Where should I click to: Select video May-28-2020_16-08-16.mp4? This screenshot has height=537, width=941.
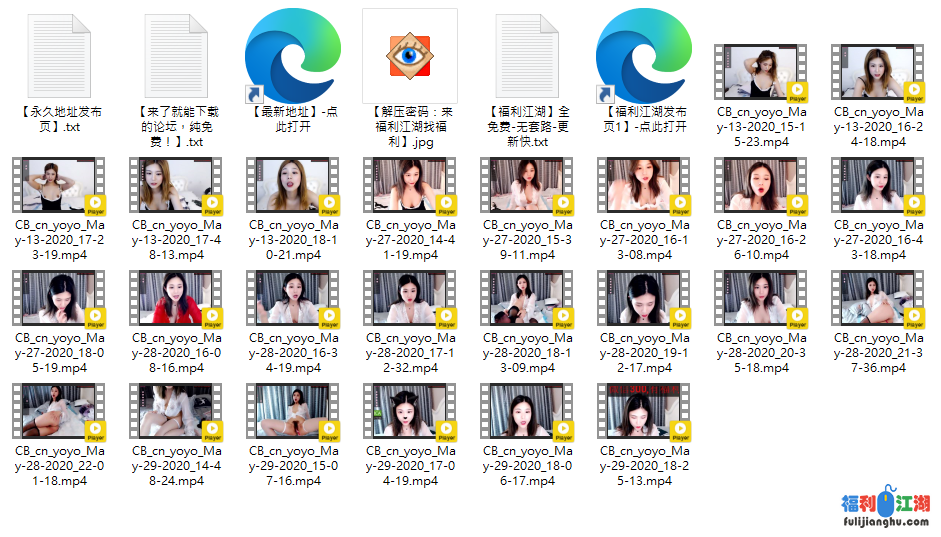click(177, 299)
